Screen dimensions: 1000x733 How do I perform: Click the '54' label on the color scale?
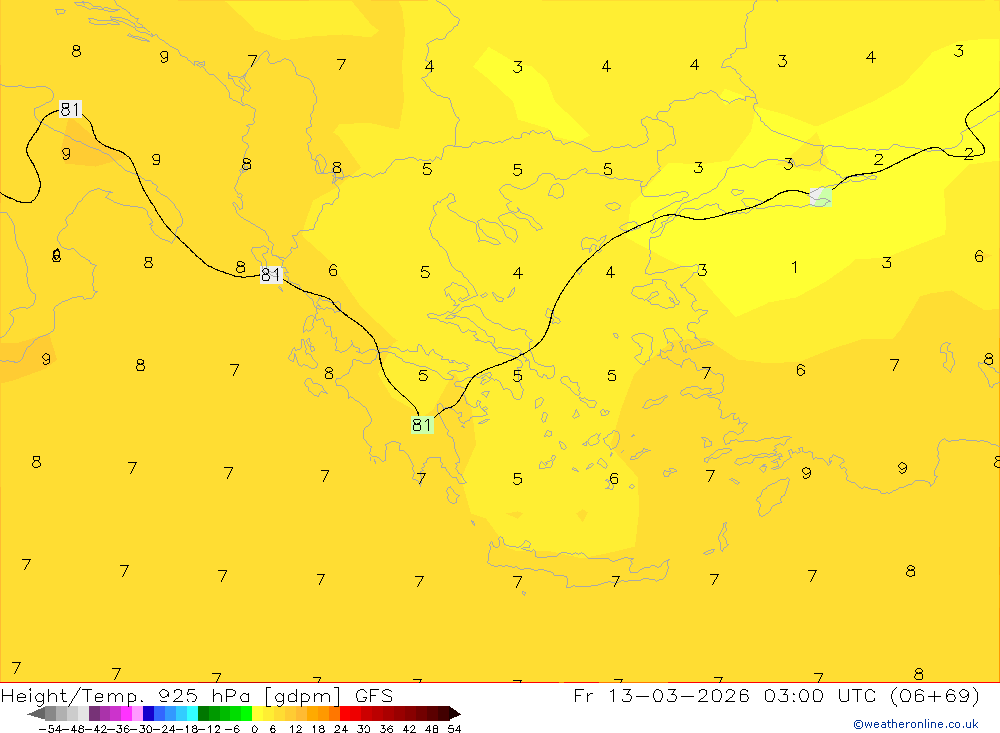[x=454, y=729]
